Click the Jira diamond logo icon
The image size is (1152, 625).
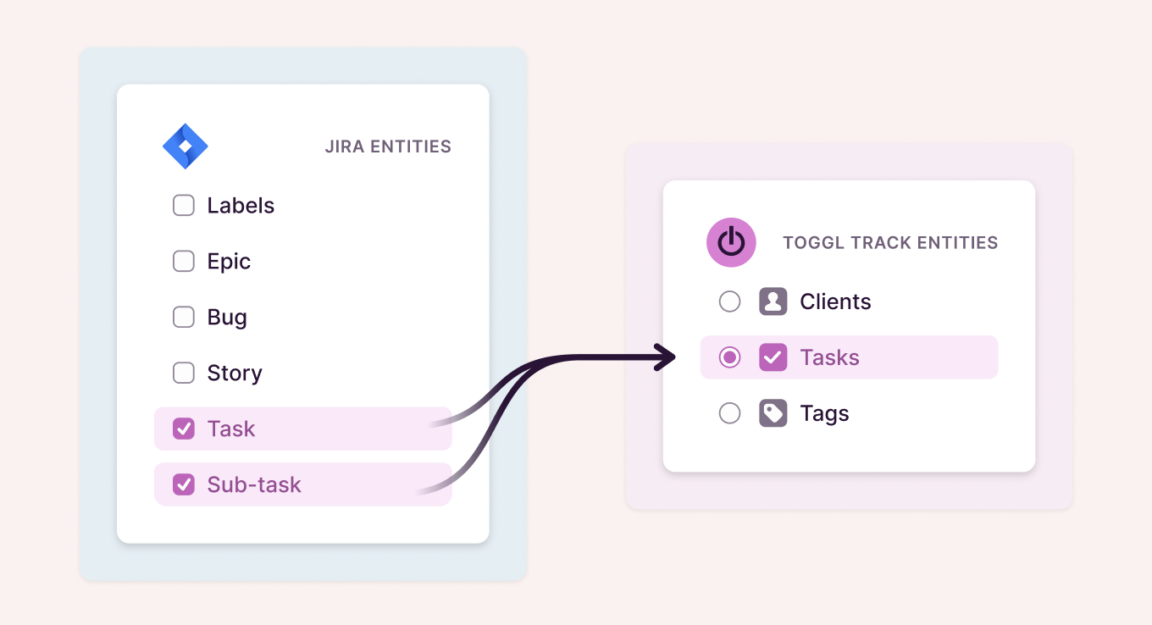point(186,145)
